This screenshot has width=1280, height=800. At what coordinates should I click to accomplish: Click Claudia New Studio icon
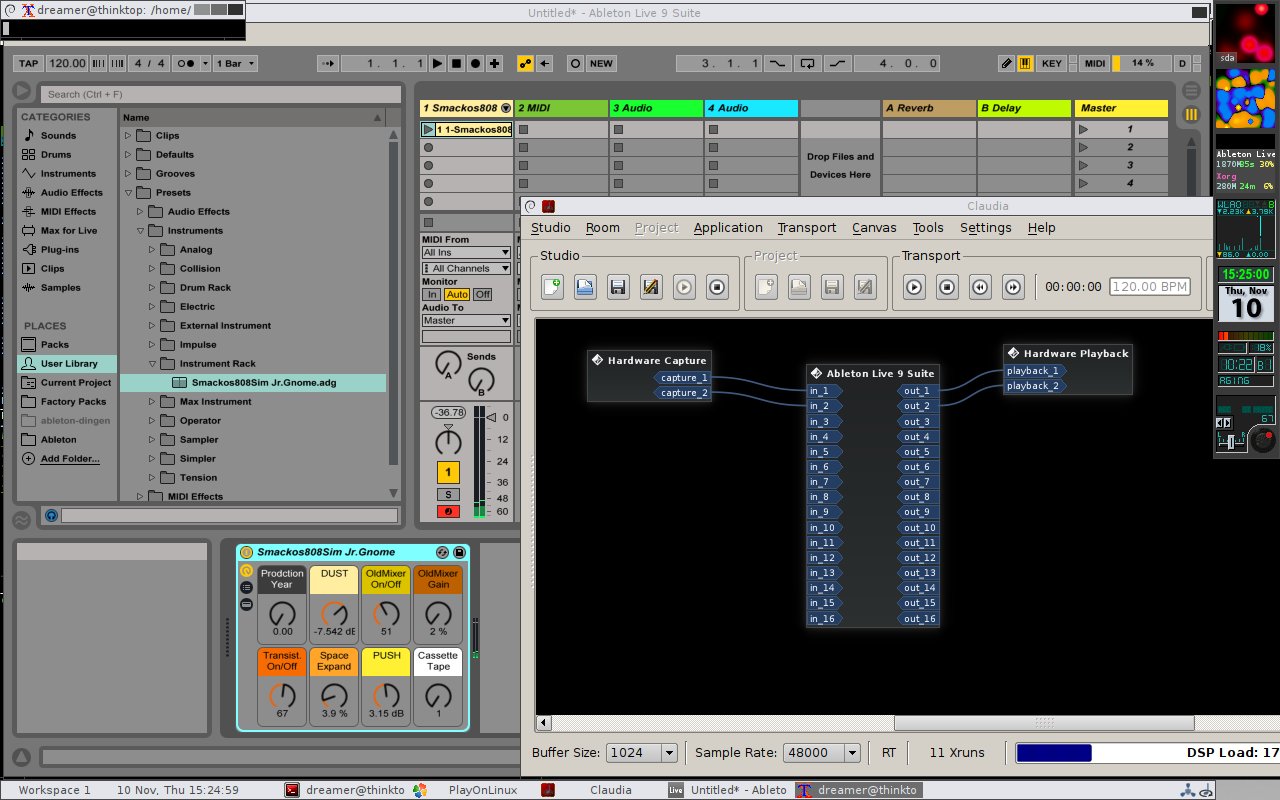tap(552, 287)
